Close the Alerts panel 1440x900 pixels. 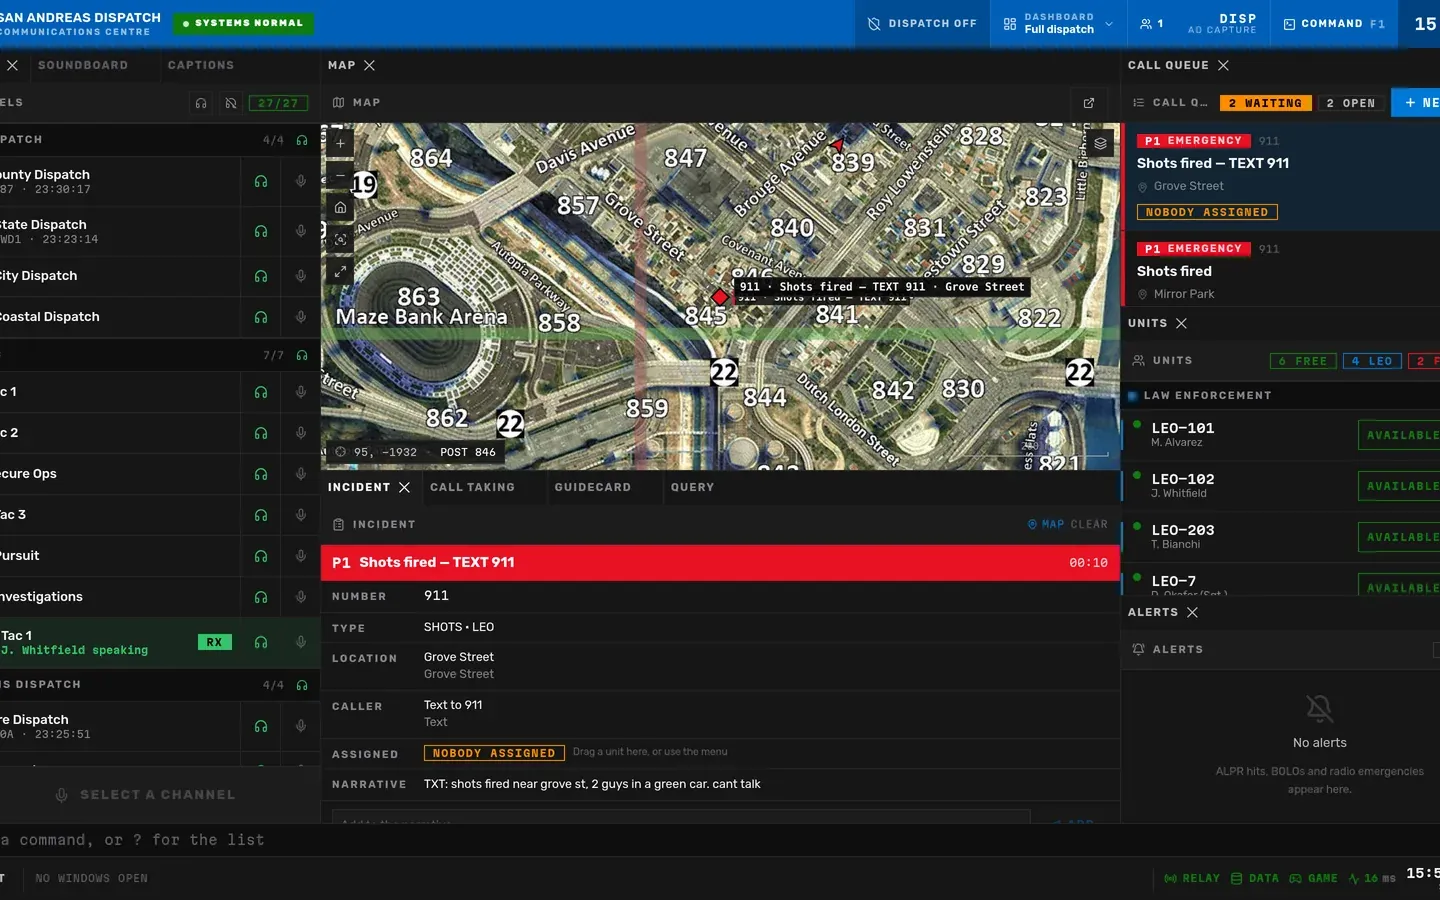coord(1192,612)
